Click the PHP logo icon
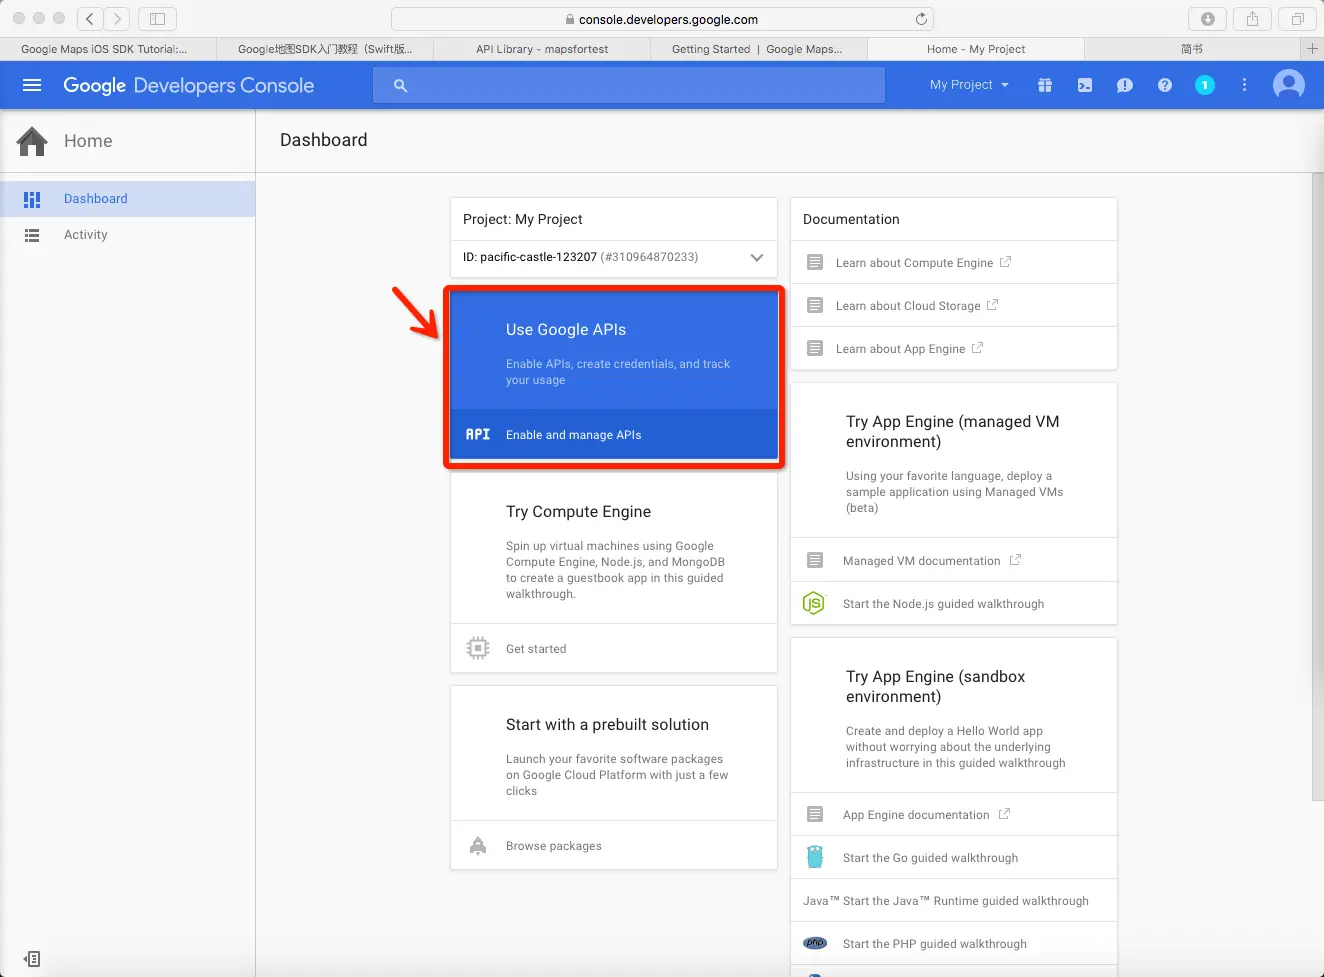1324x977 pixels. coord(815,943)
